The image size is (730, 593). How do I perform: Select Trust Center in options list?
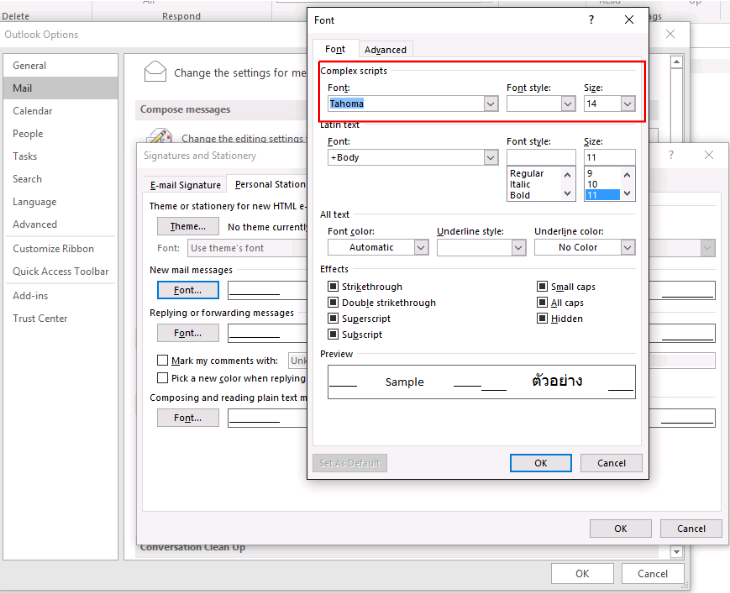(40, 319)
